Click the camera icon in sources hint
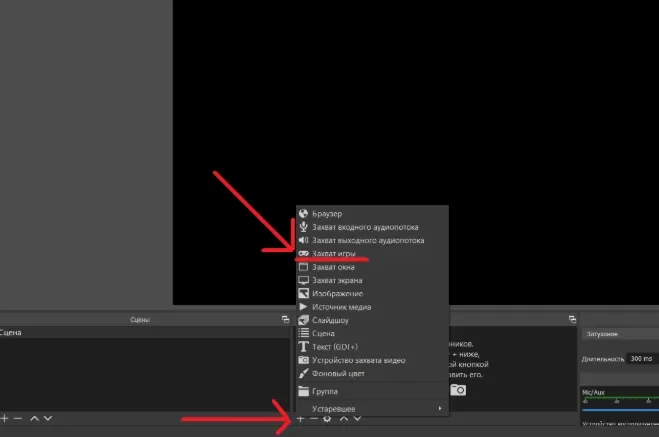This screenshot has width=659, height=437. click(458, 390)
